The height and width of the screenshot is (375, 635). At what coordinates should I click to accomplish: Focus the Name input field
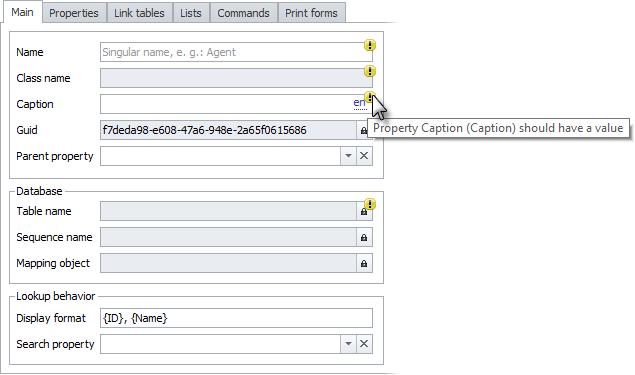[x=236, y=52]
